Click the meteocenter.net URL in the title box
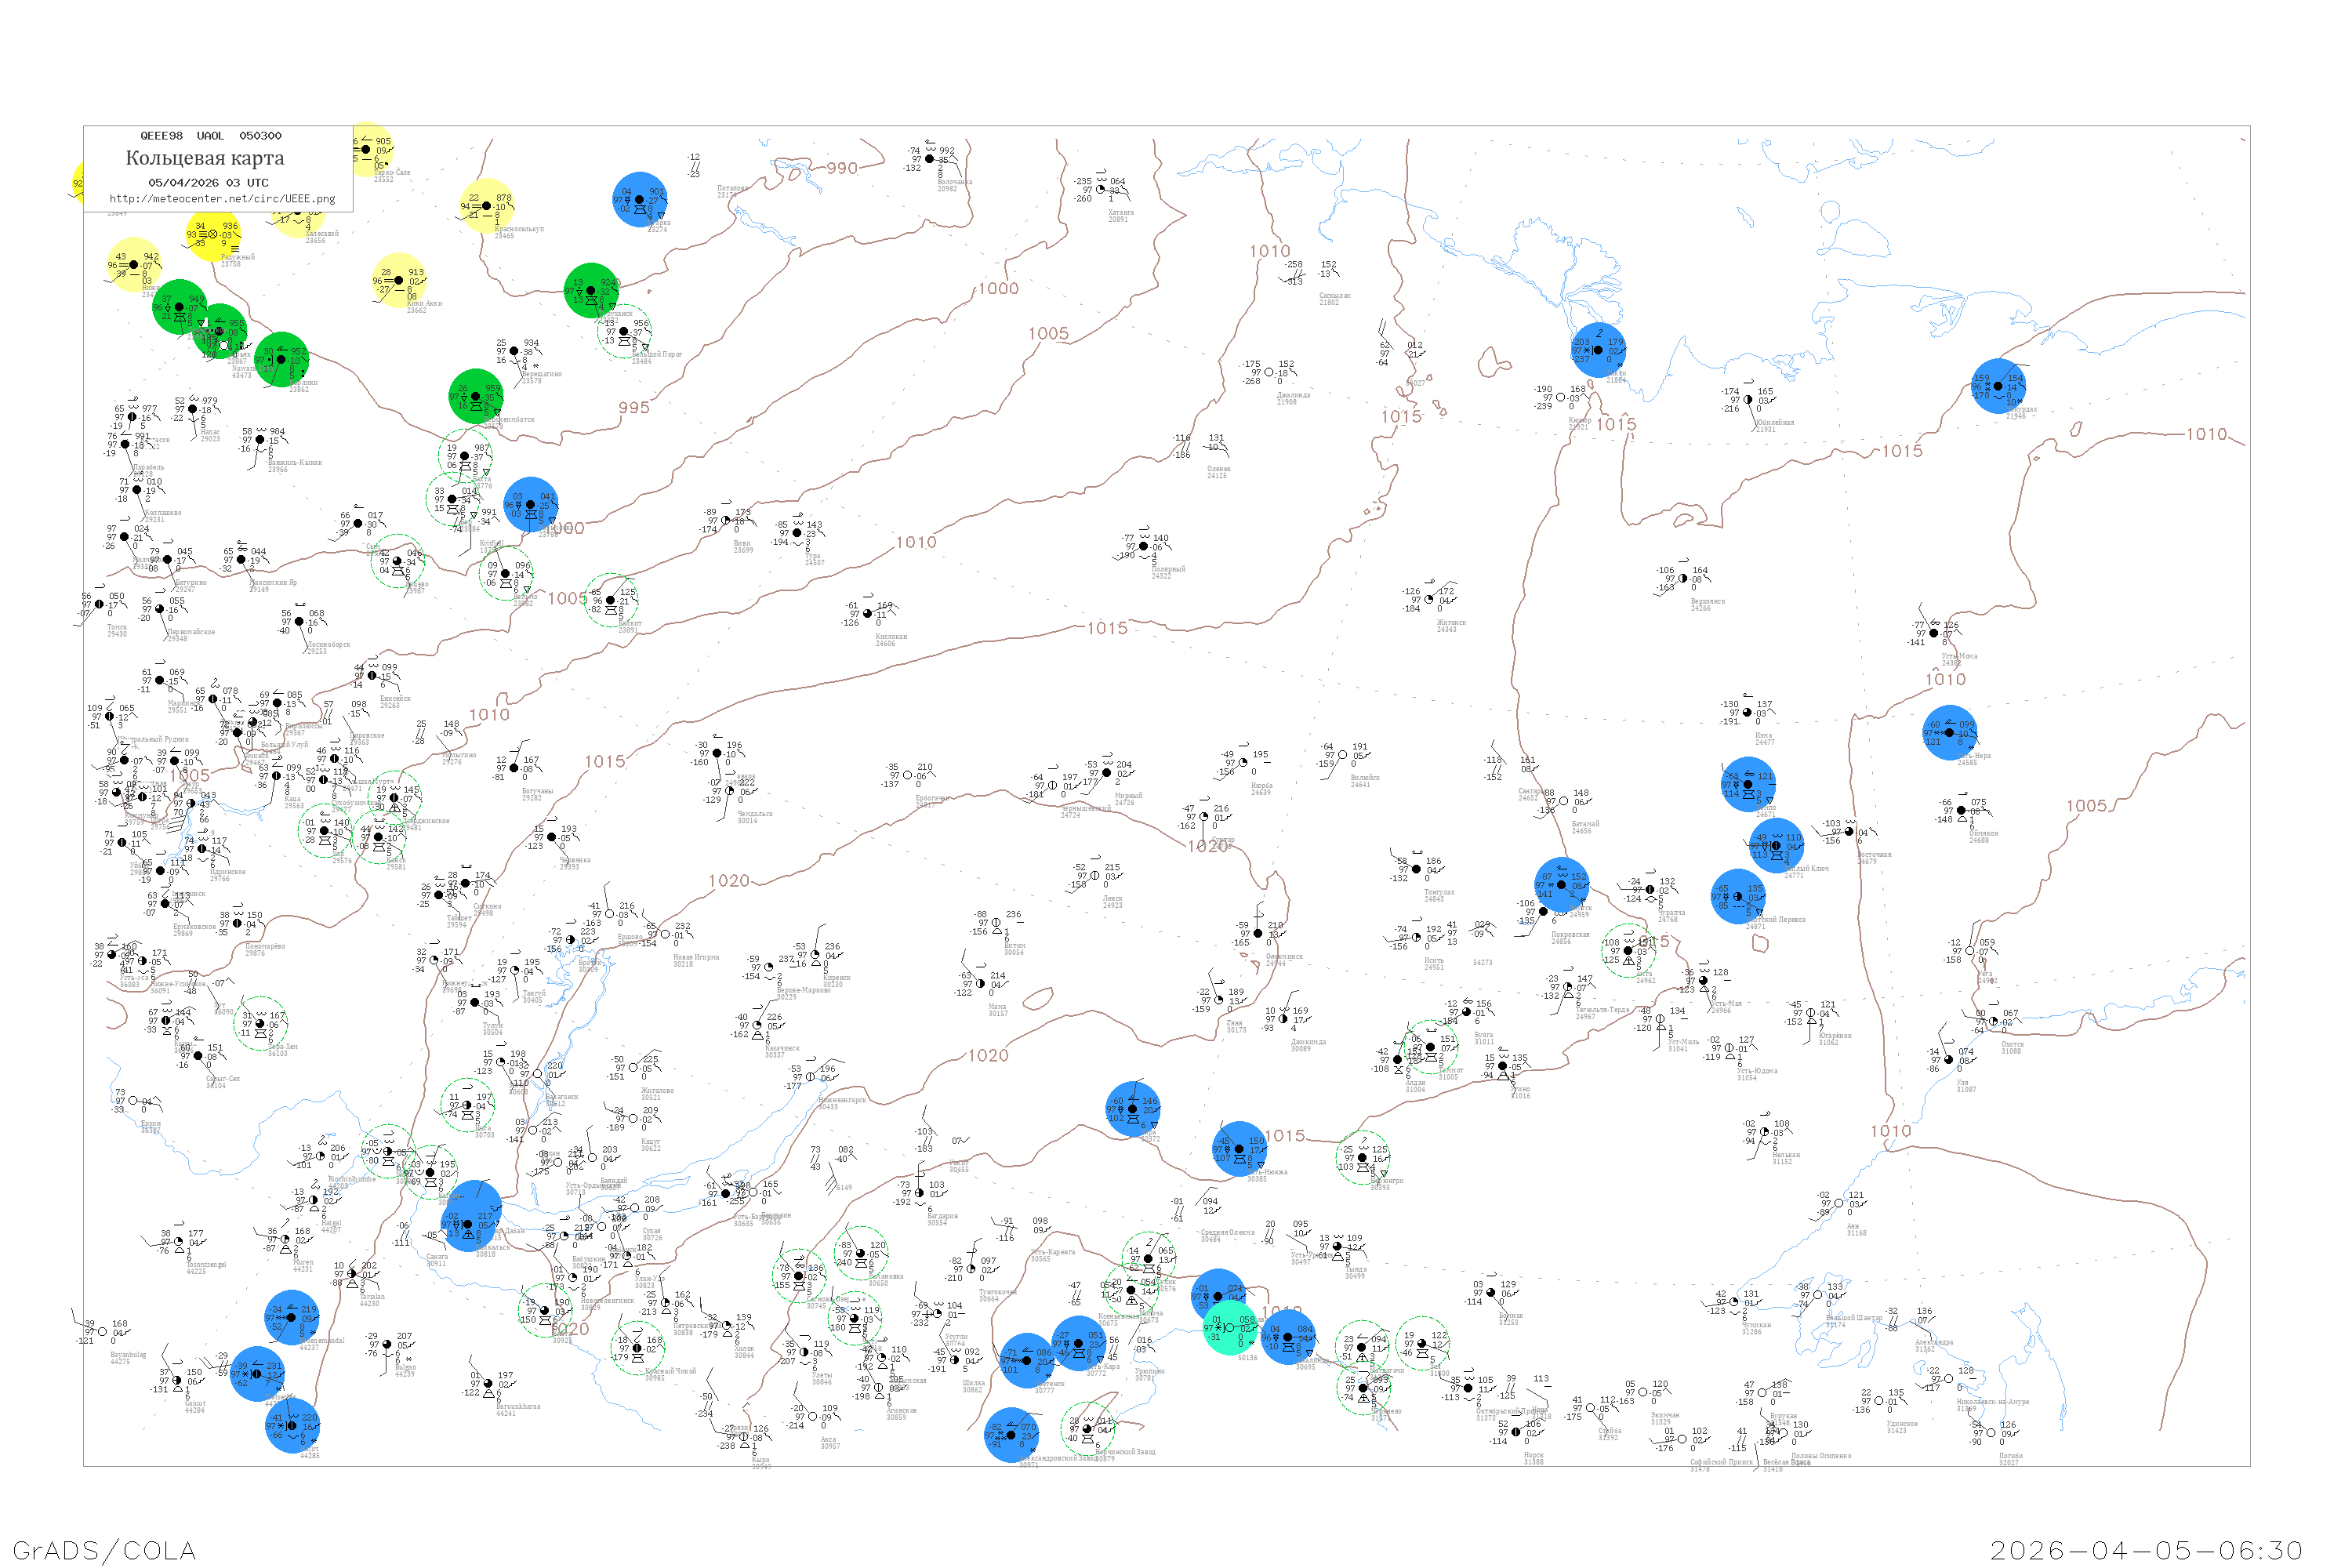Screen dimensions: 2352x1568 [x=222, y=199]
